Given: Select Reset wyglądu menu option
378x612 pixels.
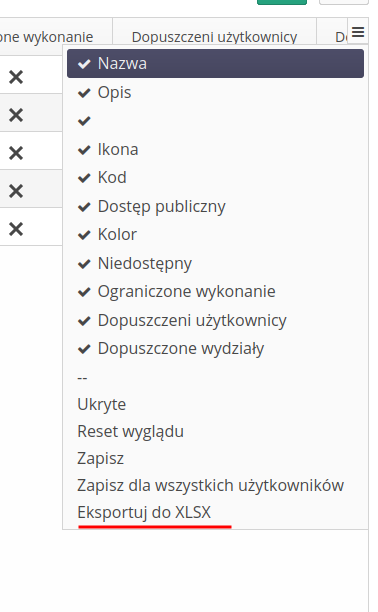Looking at the screenshot, I should [130, 432].
